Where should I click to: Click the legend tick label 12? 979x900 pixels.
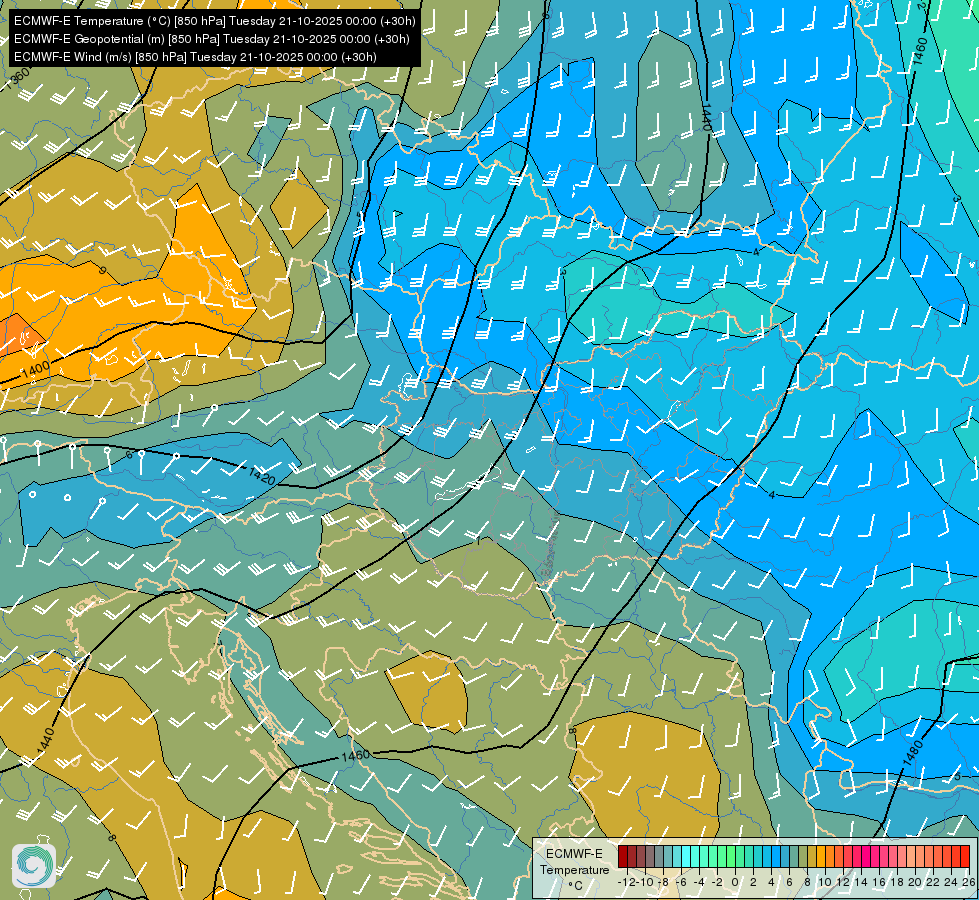coord(844,882)
